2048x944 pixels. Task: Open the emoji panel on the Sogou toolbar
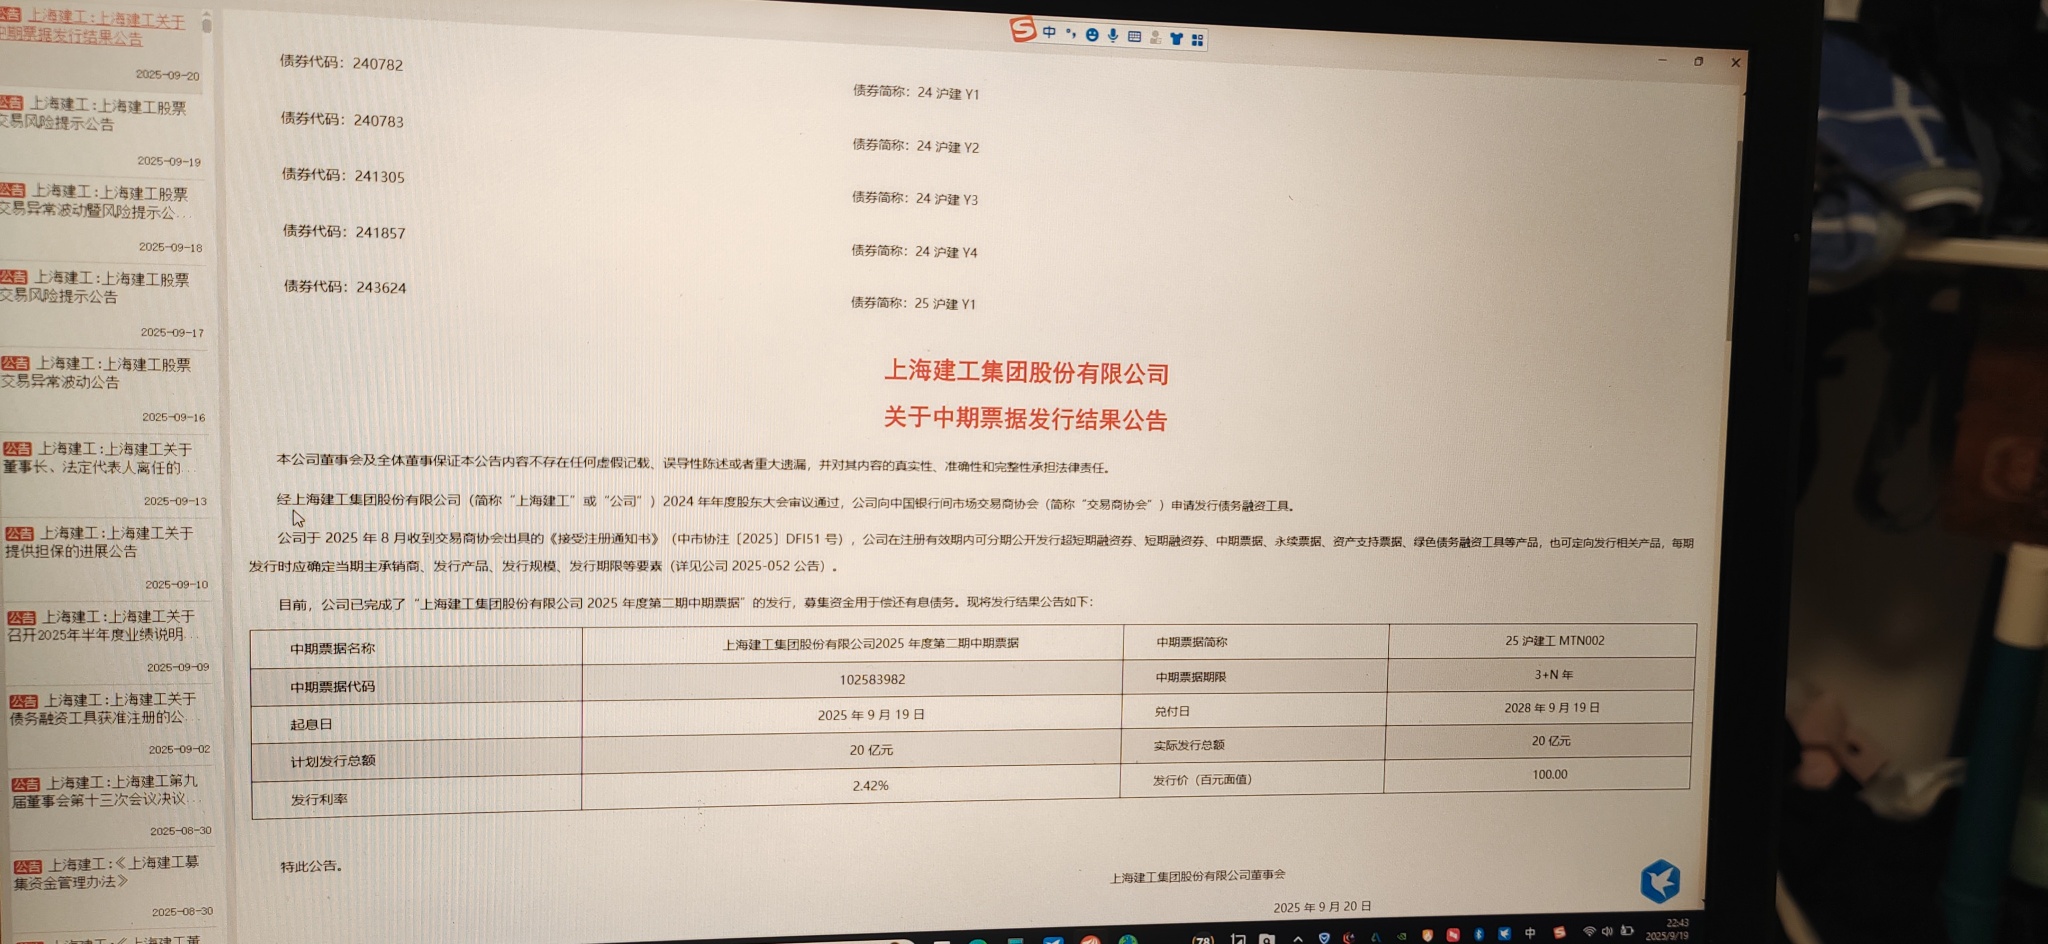(1092, 35)
